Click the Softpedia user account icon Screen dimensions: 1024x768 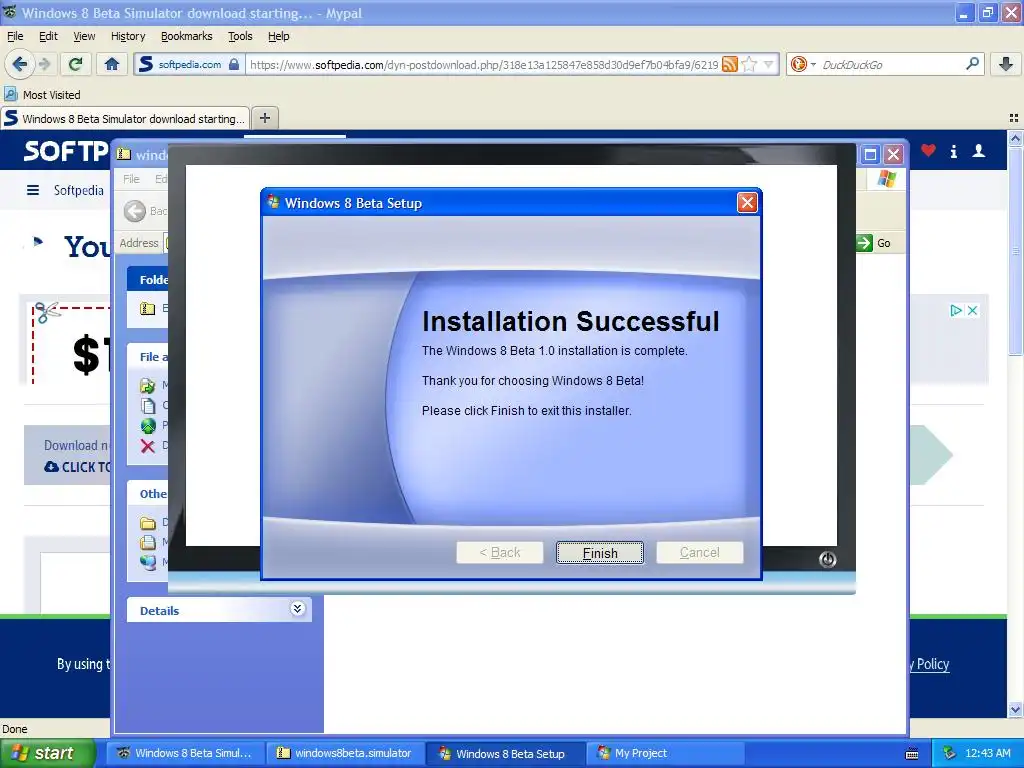[979, 152]
